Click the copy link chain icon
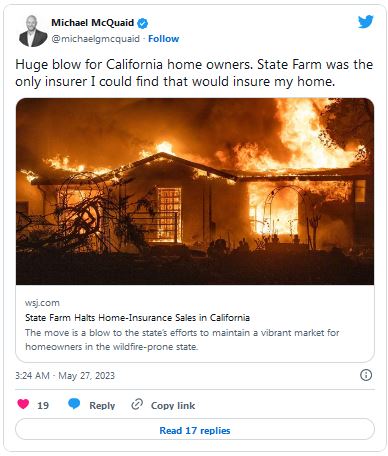The image size is (388, 456). 137,404
